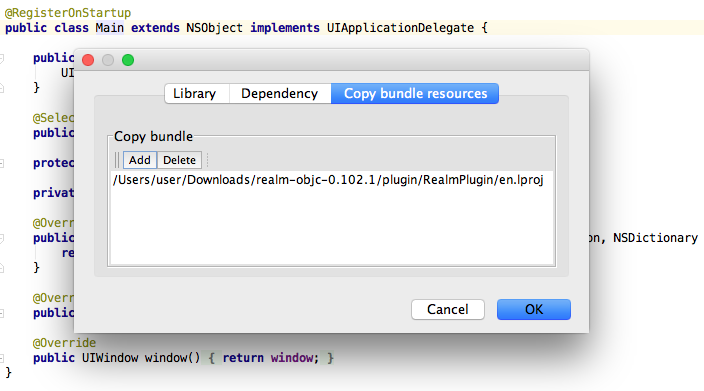Click the toolbar drag handle beside Add
The height and width of the screenshot is (391, 704).
(x=117, y=160)
